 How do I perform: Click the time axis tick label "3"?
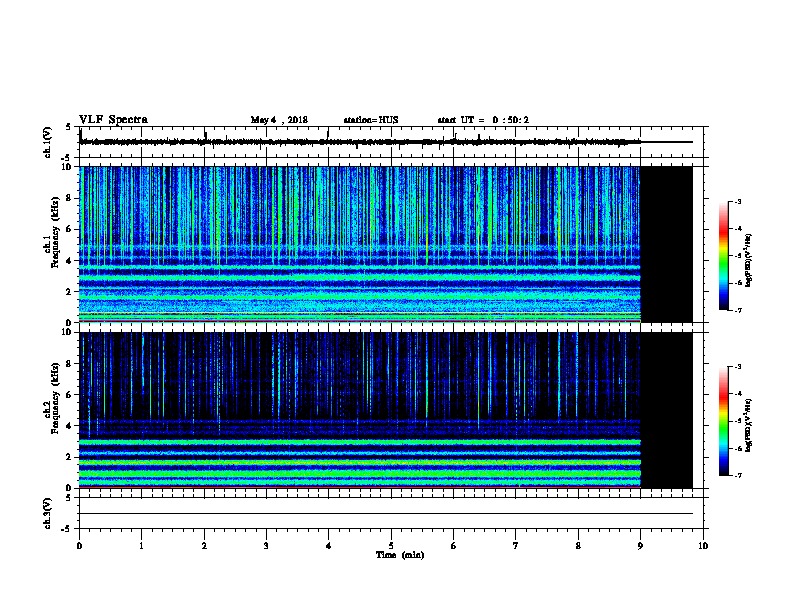point(266,546)
